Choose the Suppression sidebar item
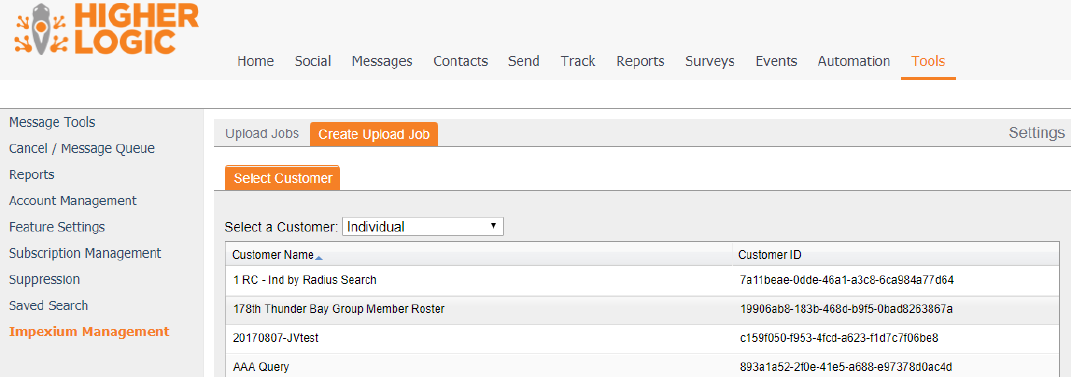Image resolution: width=1071 pixels, height=377 pixels. tap(44, 279)
